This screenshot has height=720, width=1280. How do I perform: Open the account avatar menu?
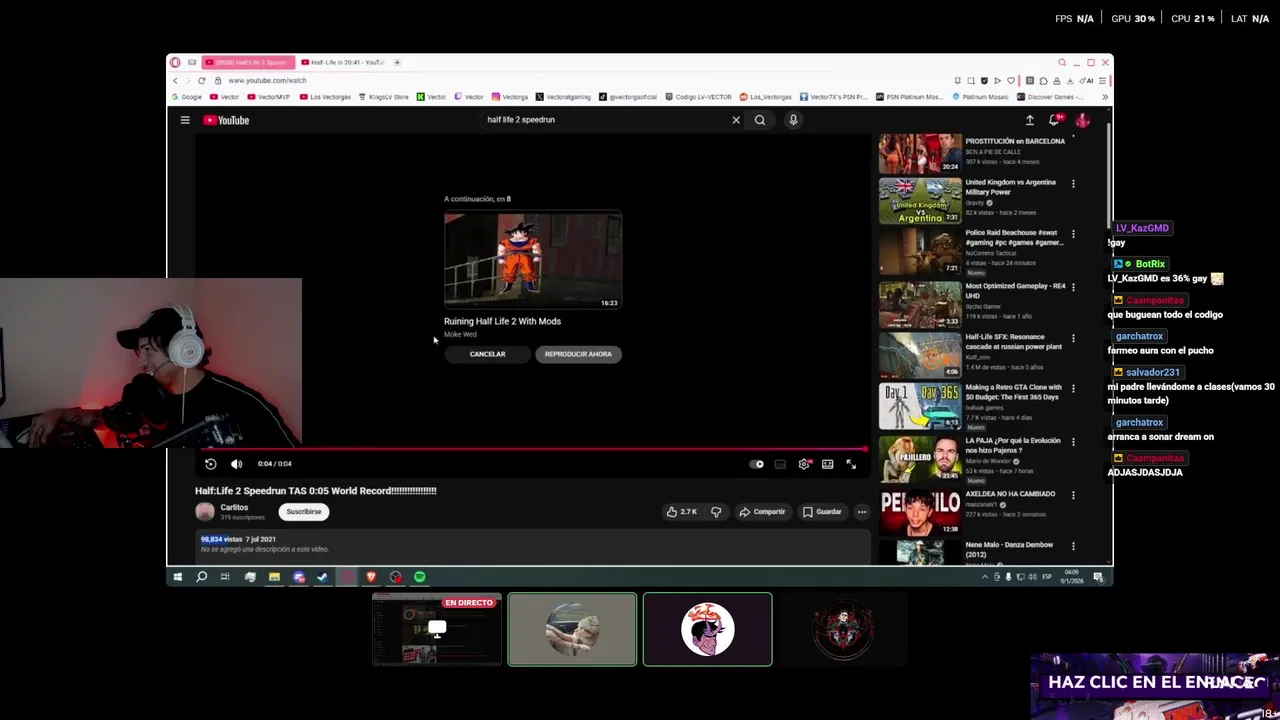coord(1082,120)
